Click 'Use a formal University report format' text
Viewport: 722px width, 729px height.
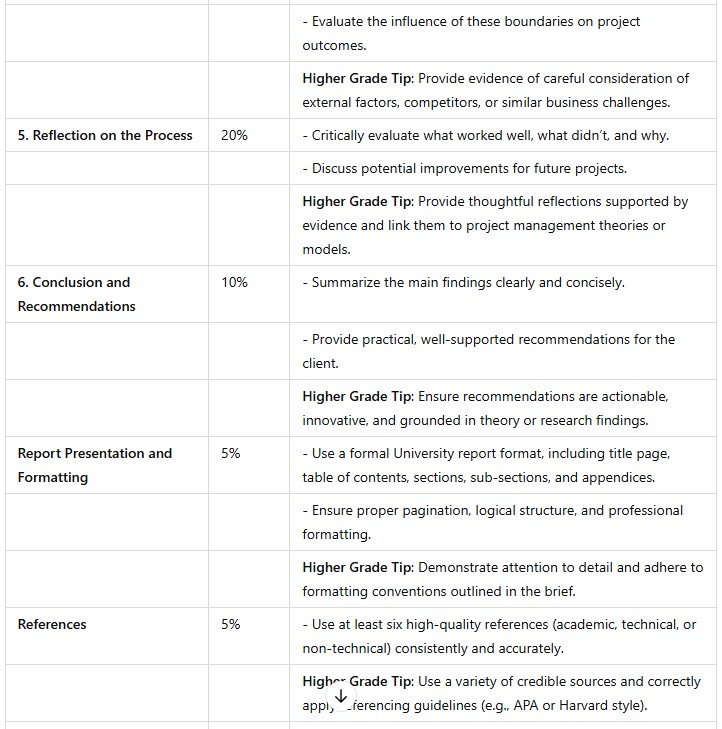(x=485, y=465)
